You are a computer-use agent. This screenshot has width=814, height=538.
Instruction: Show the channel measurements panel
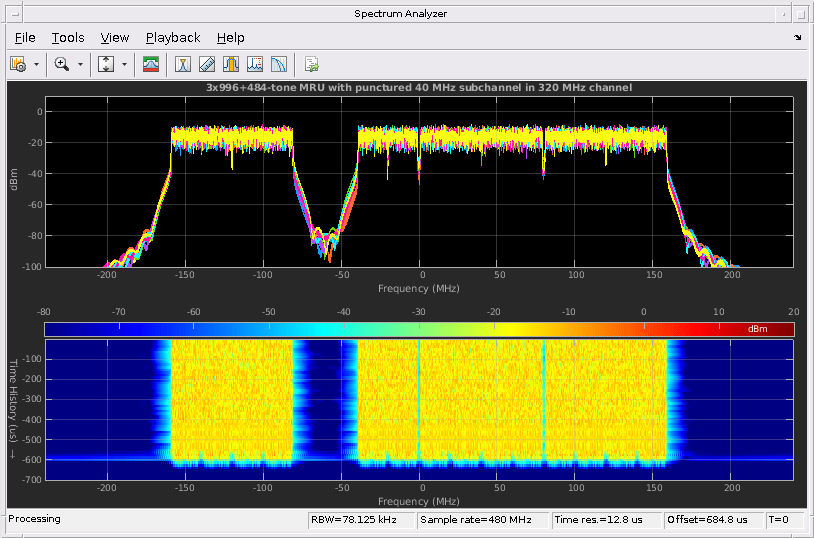[231, 64]
